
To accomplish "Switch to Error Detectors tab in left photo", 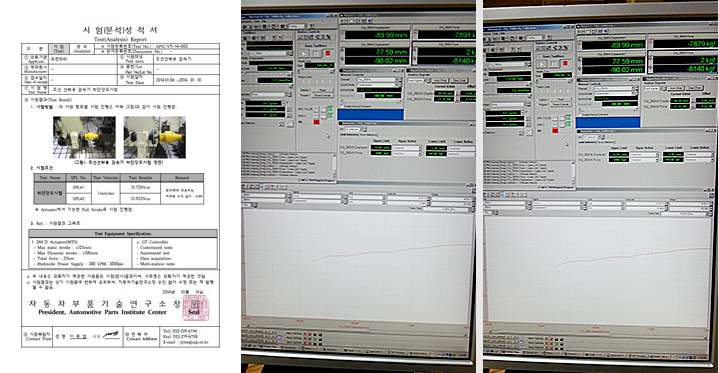I will pos(368,134).
